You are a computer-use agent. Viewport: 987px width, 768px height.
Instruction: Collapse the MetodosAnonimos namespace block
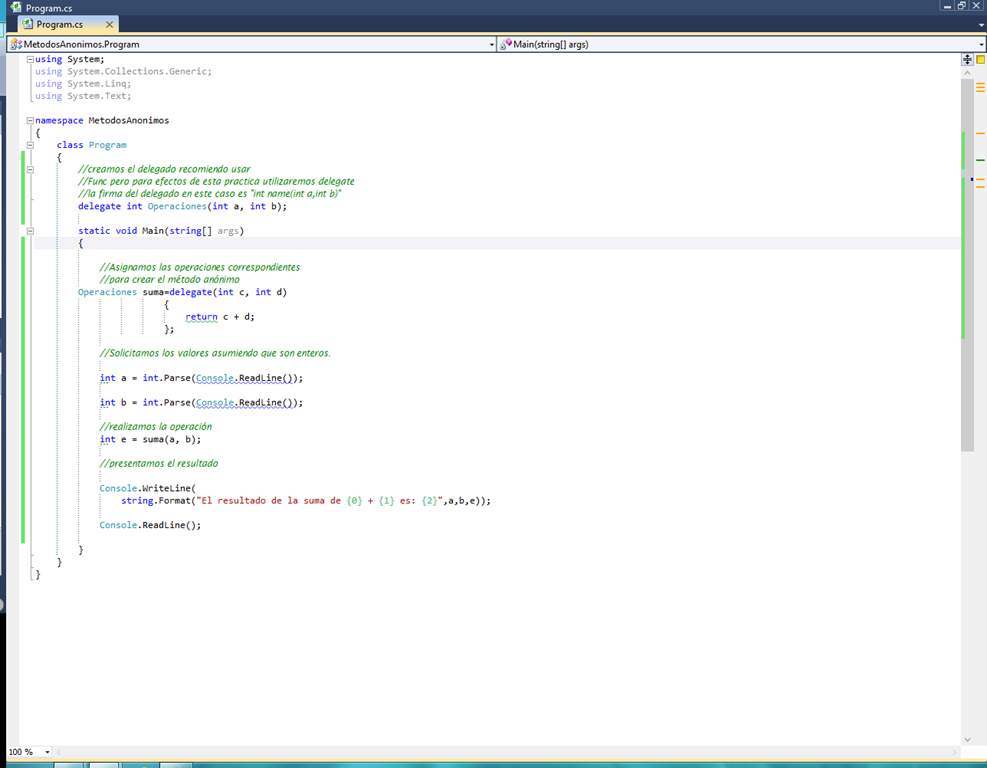point(31,119)
